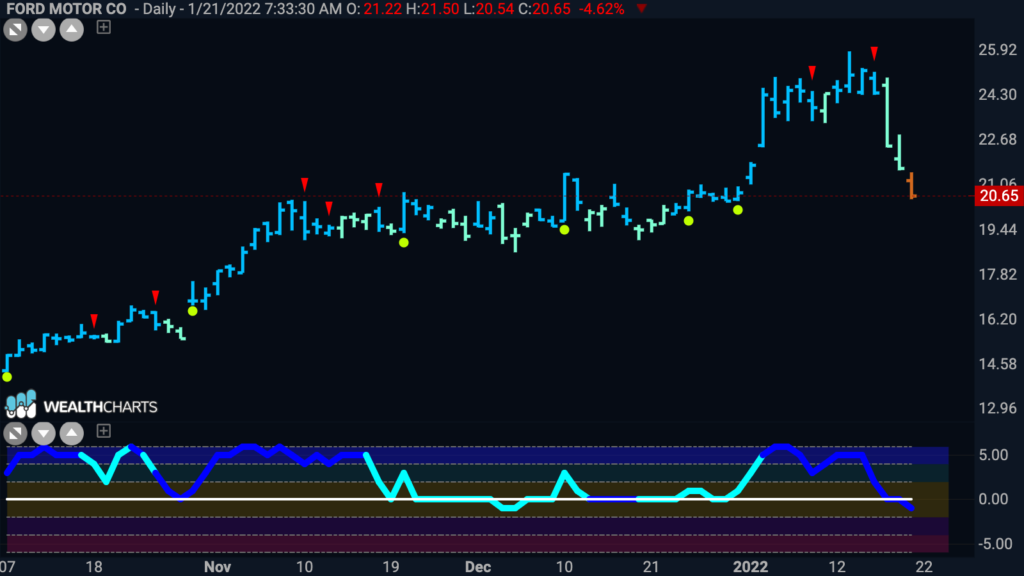Move the oscillator pane up with its up-arrow button

point(72,433)
